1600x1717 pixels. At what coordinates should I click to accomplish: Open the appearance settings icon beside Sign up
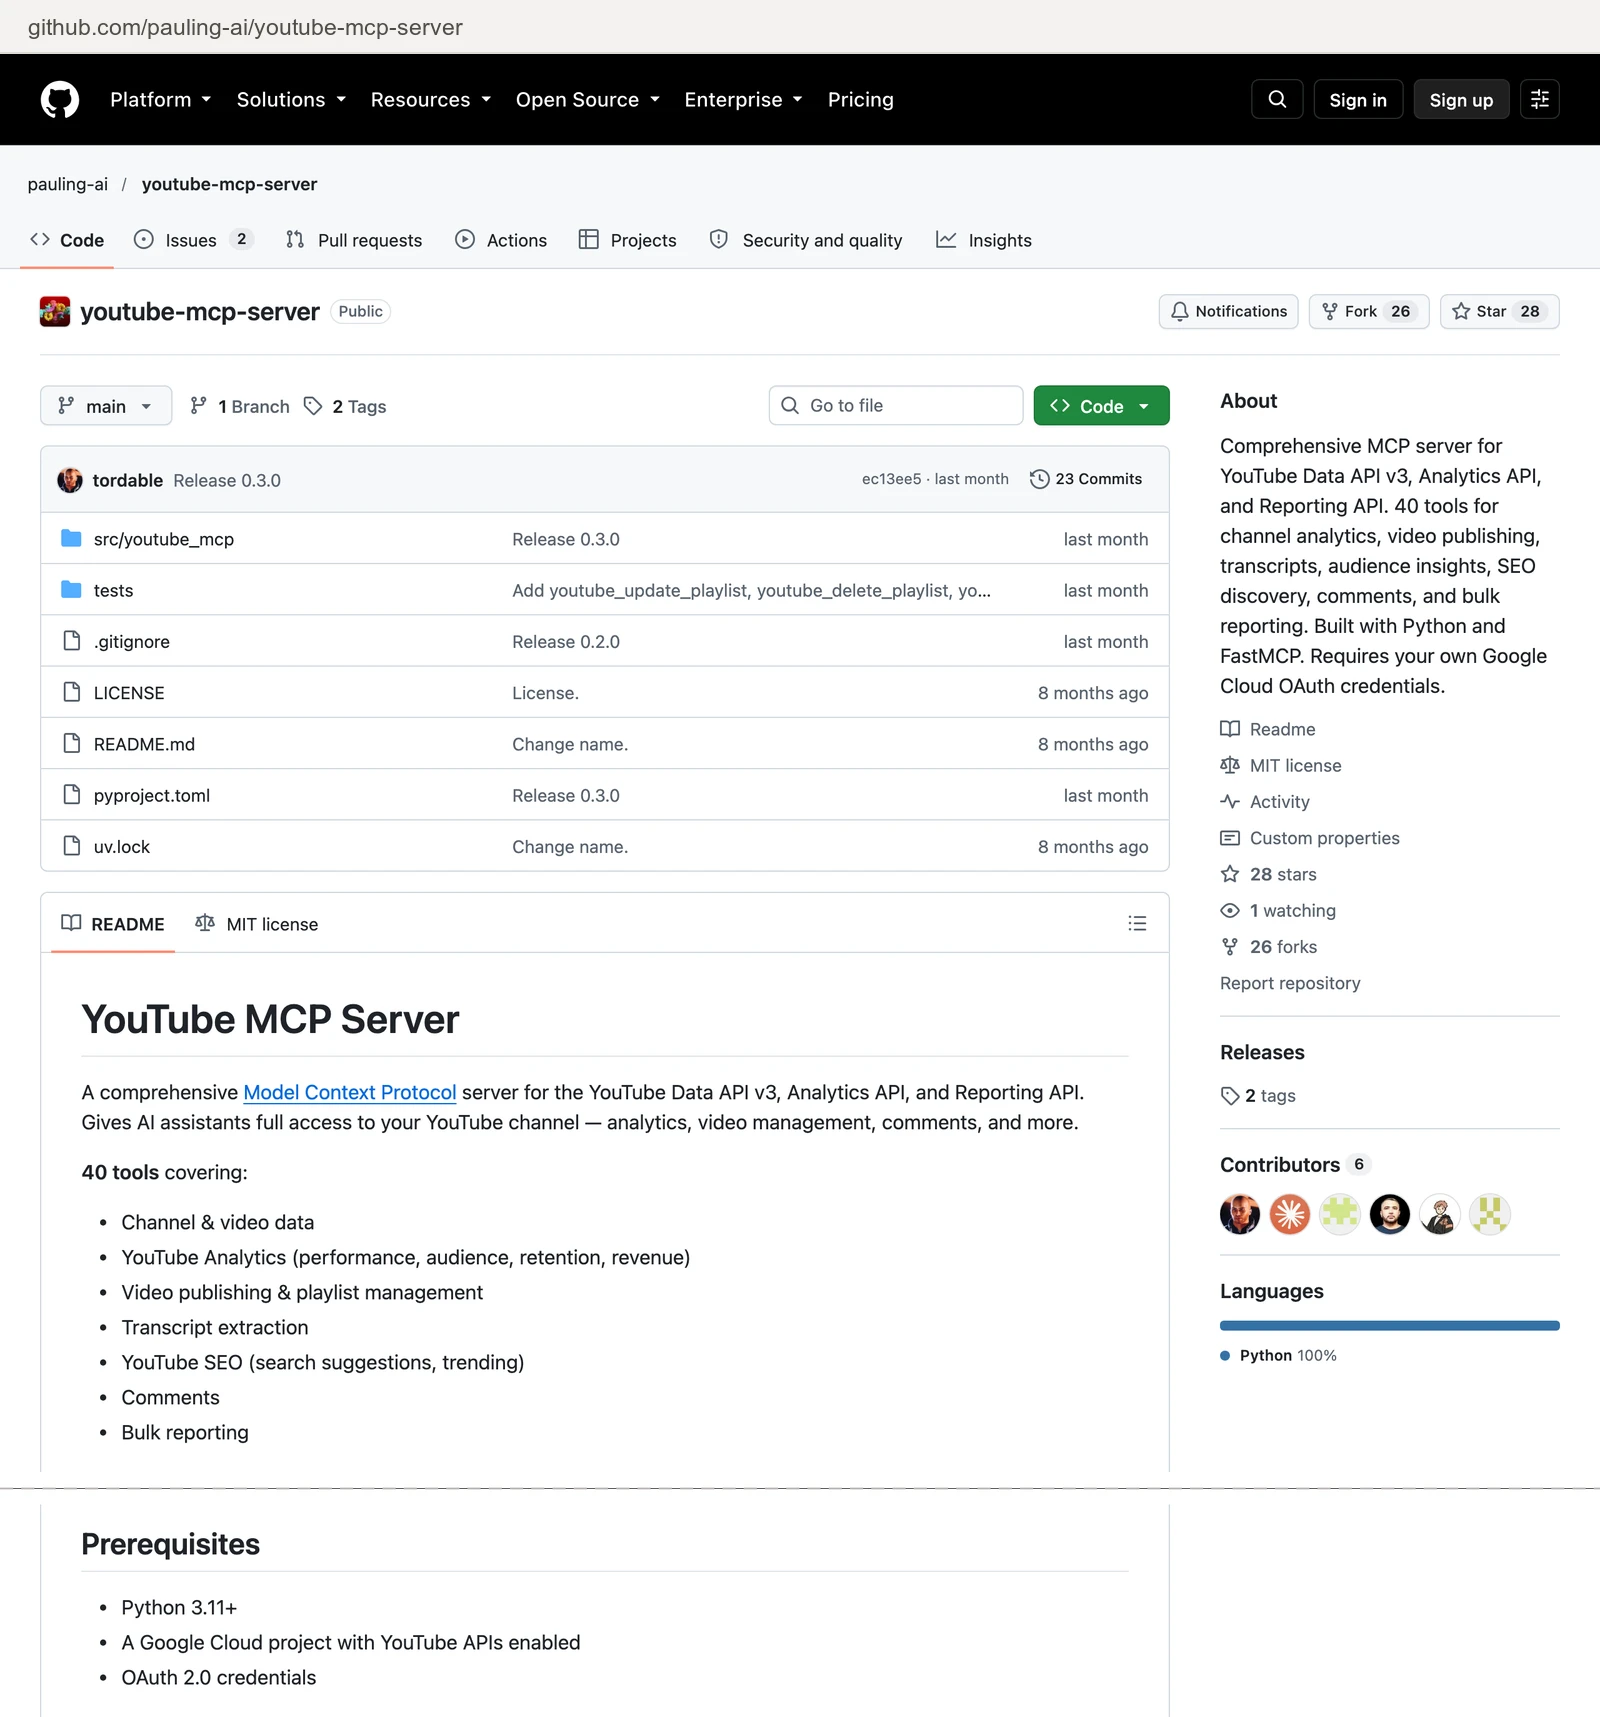pos(1540,100)
